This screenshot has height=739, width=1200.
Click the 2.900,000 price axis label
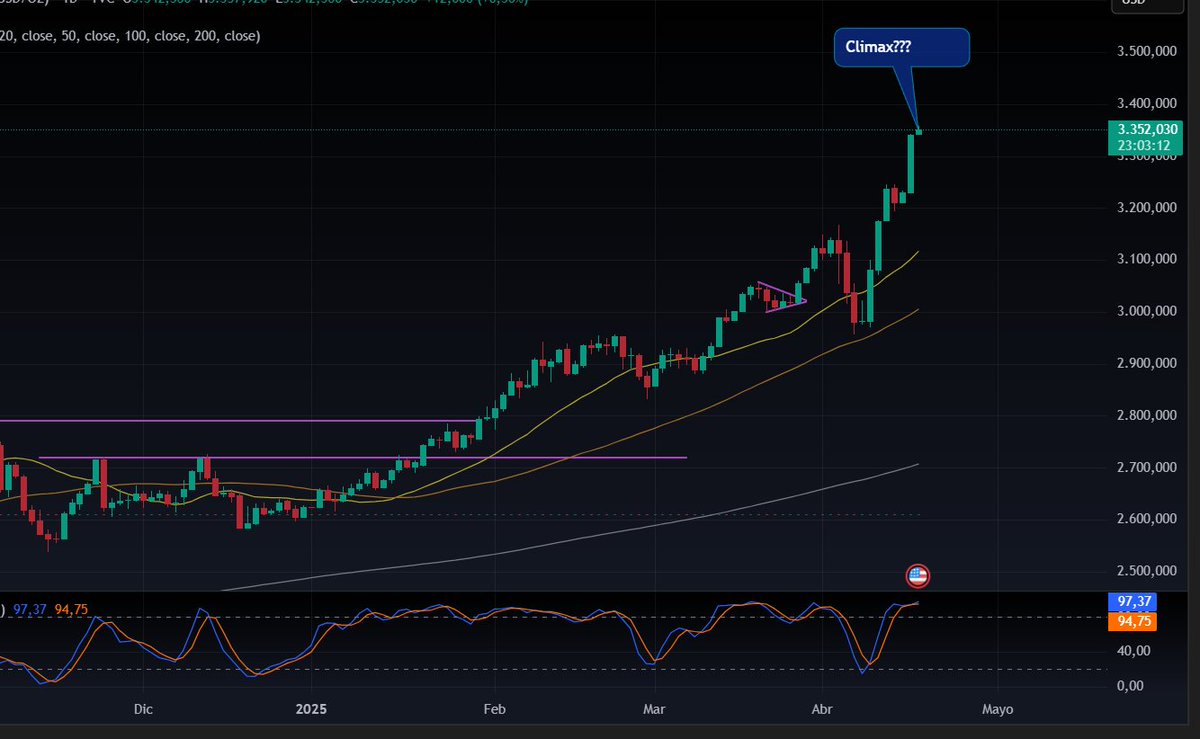(1149, 363)
